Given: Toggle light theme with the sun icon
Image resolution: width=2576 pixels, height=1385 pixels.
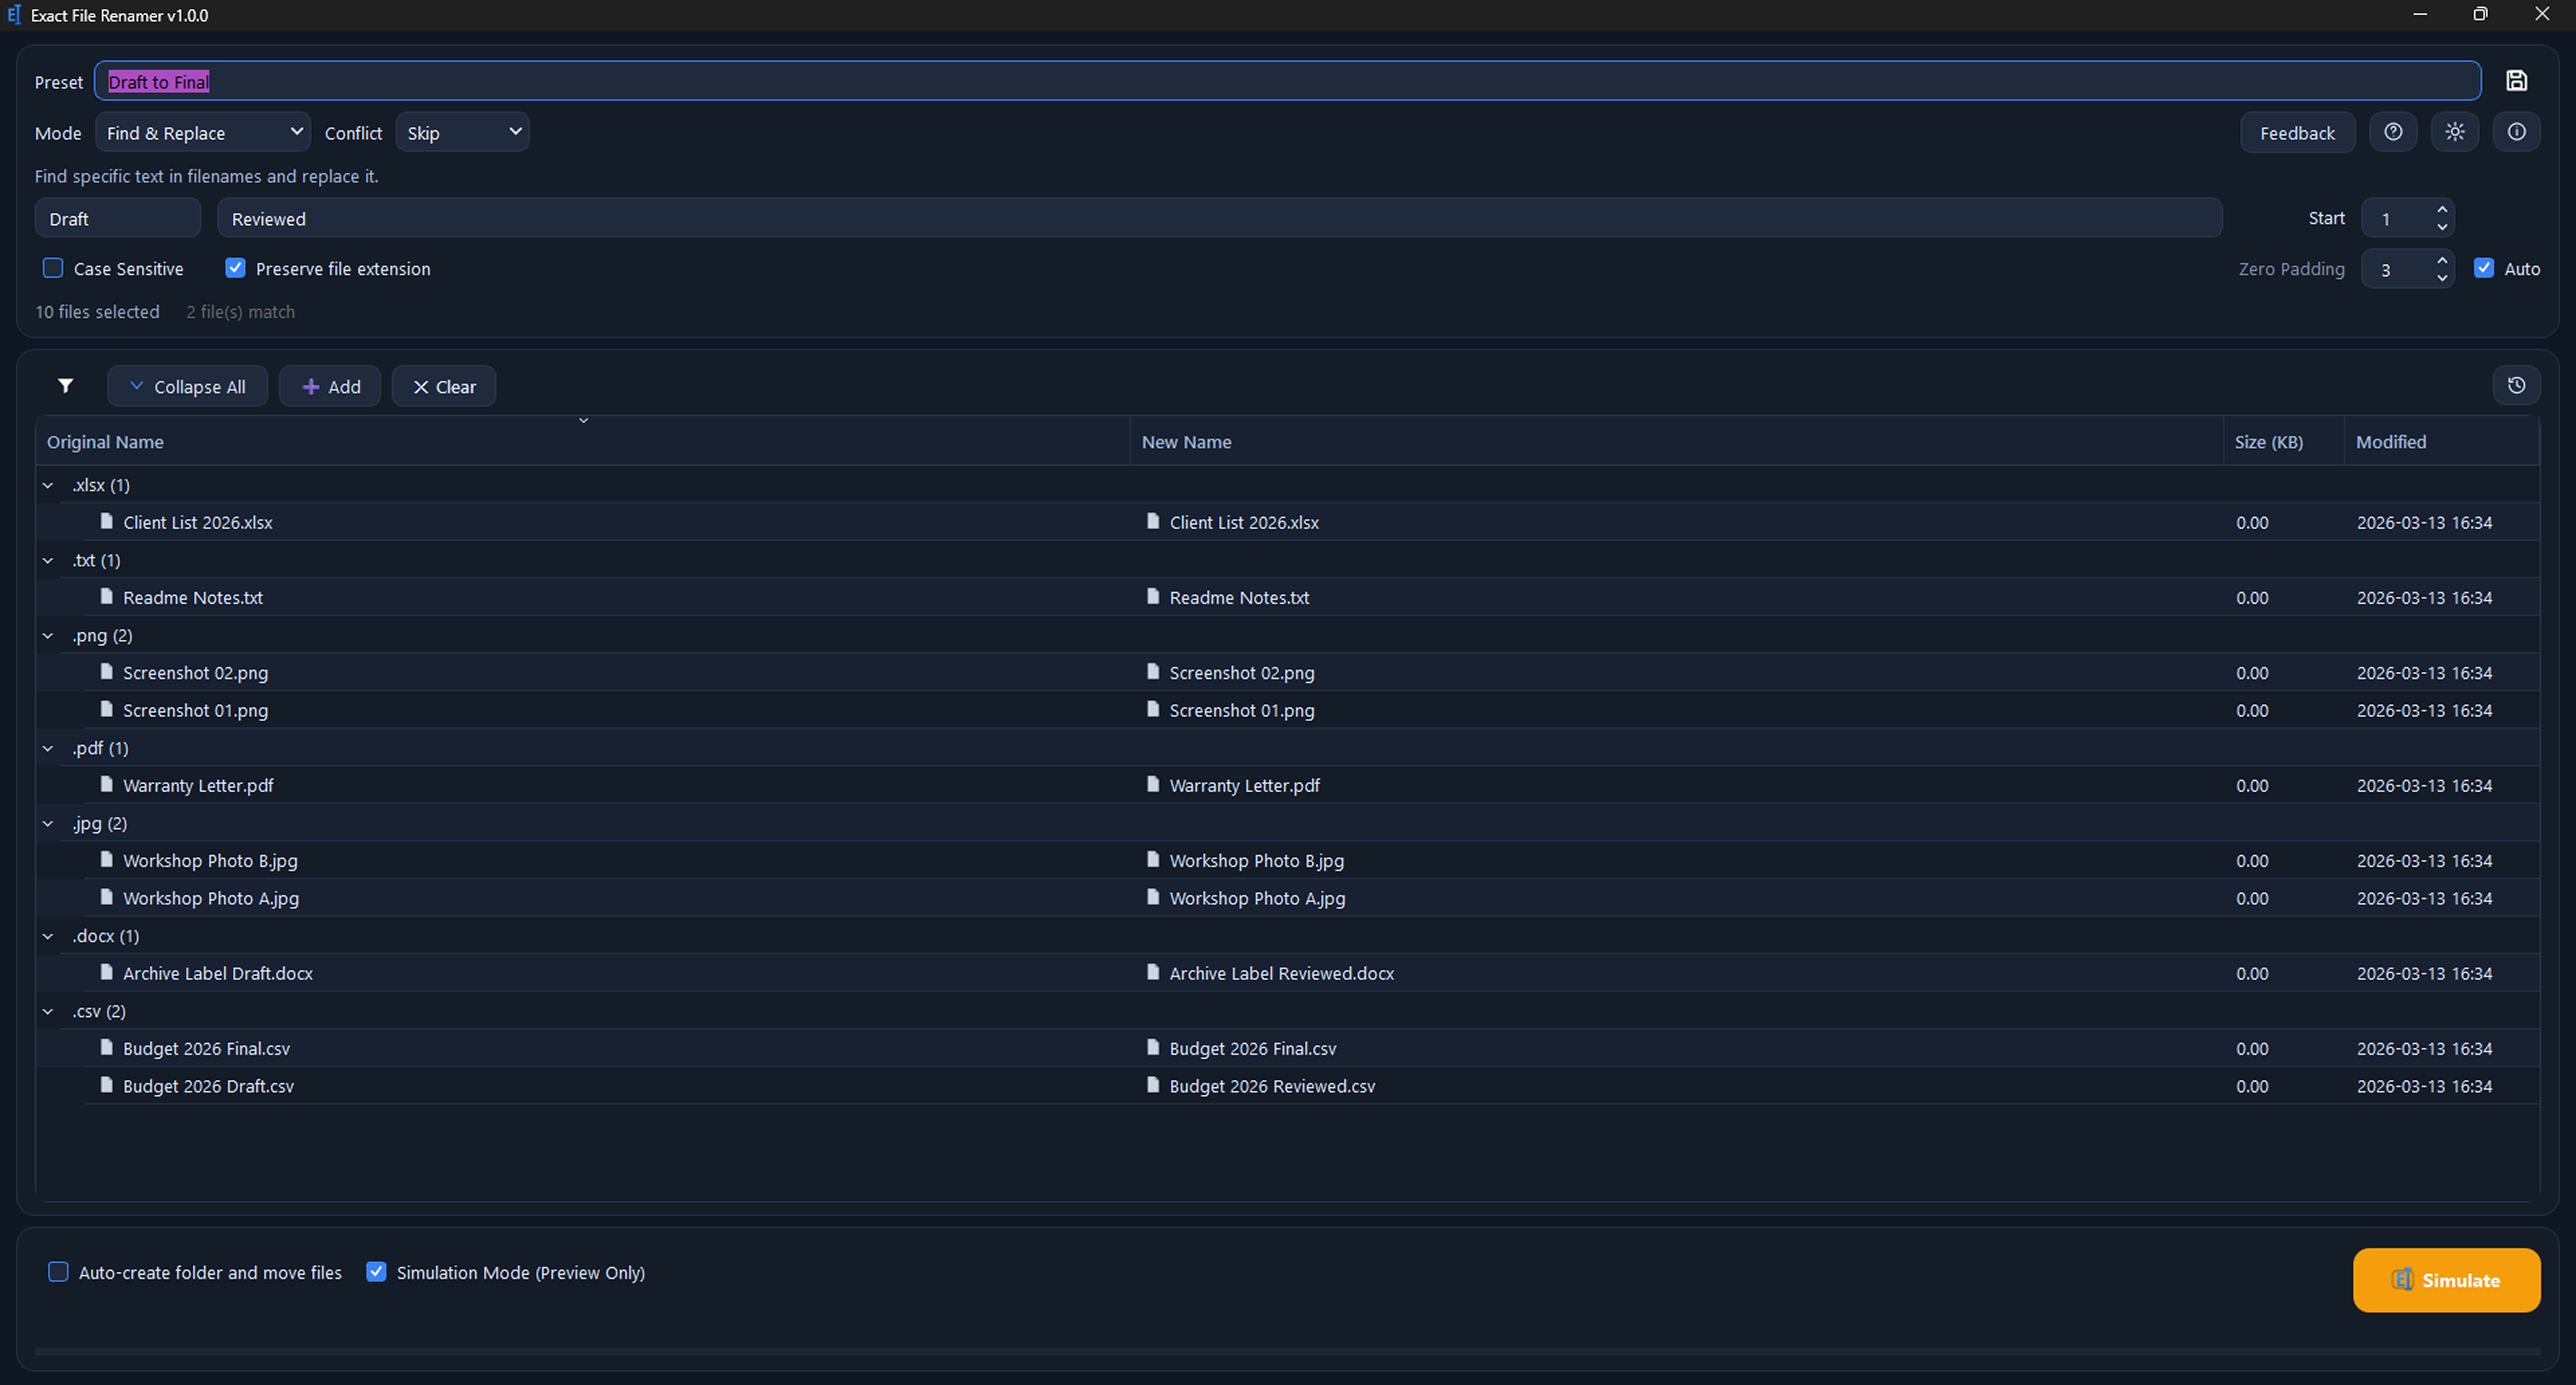Looking at the screenshot, I should pos(2455,131).
